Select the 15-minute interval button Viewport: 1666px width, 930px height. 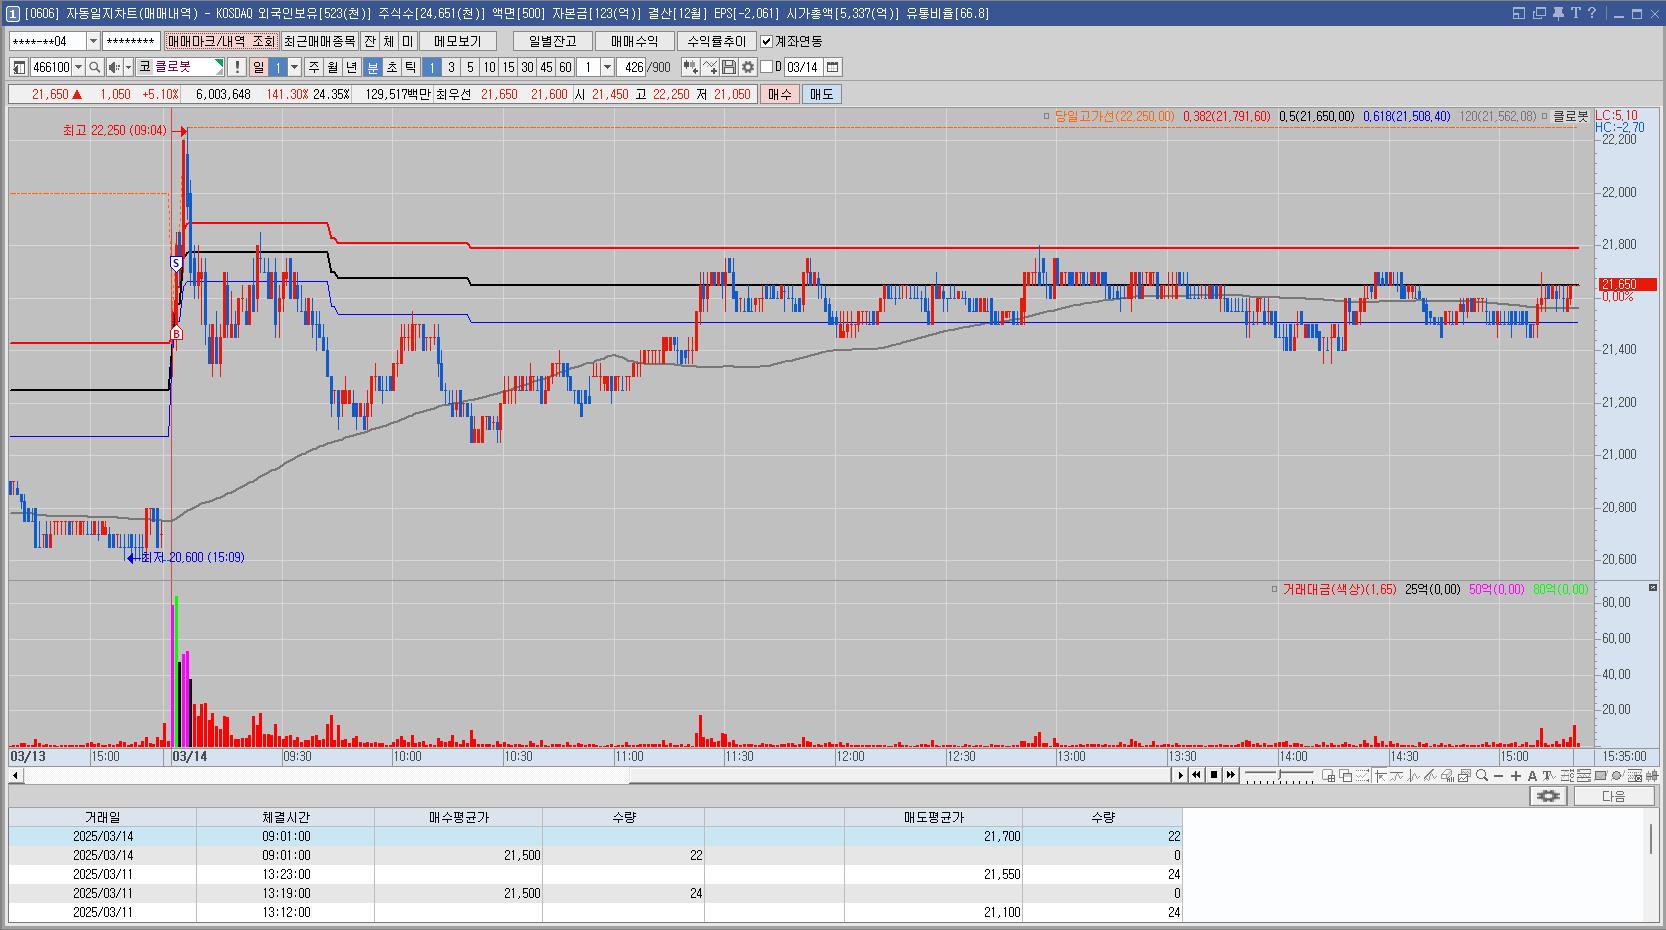pyautogui.click(x=508, y=67)
